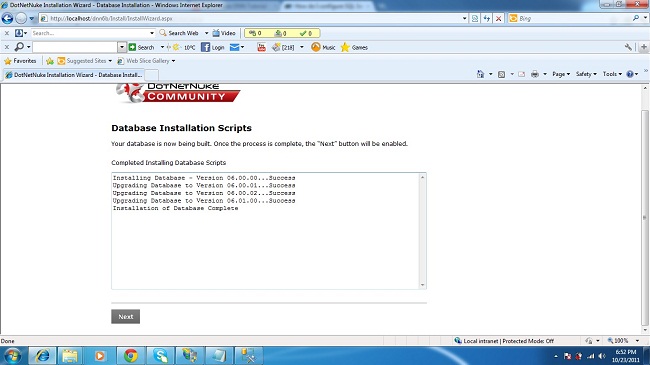Open the Bing search provider dropdown
This screenshot has width=650, height=365.
(x=645, y=18)
